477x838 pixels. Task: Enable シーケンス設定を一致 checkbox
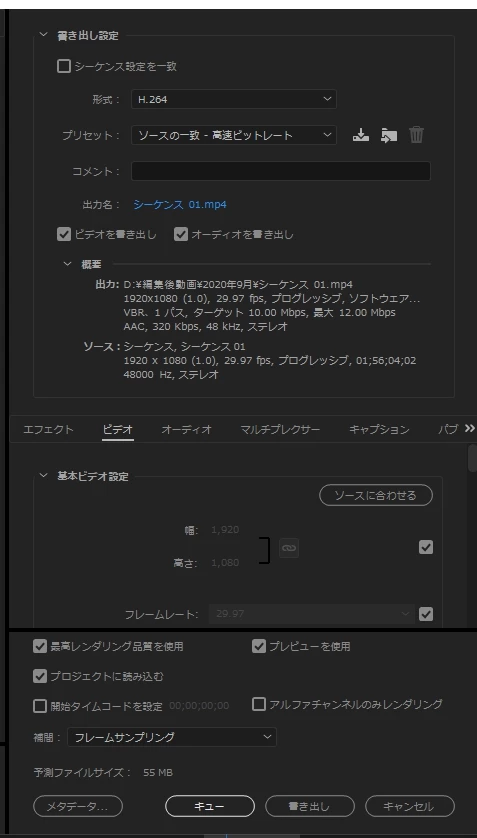[64, 66]
